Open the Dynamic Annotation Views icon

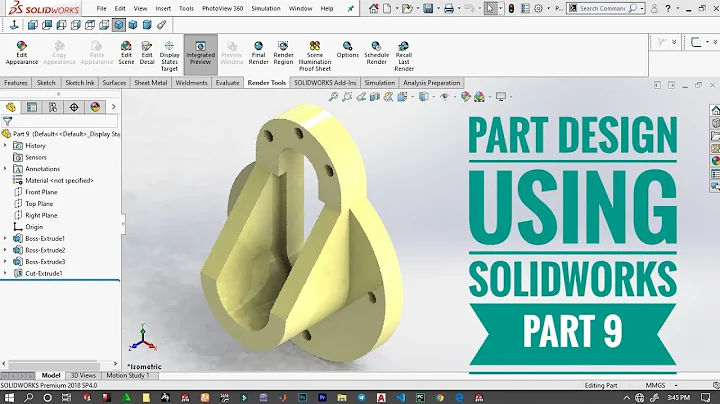[388, 96]
